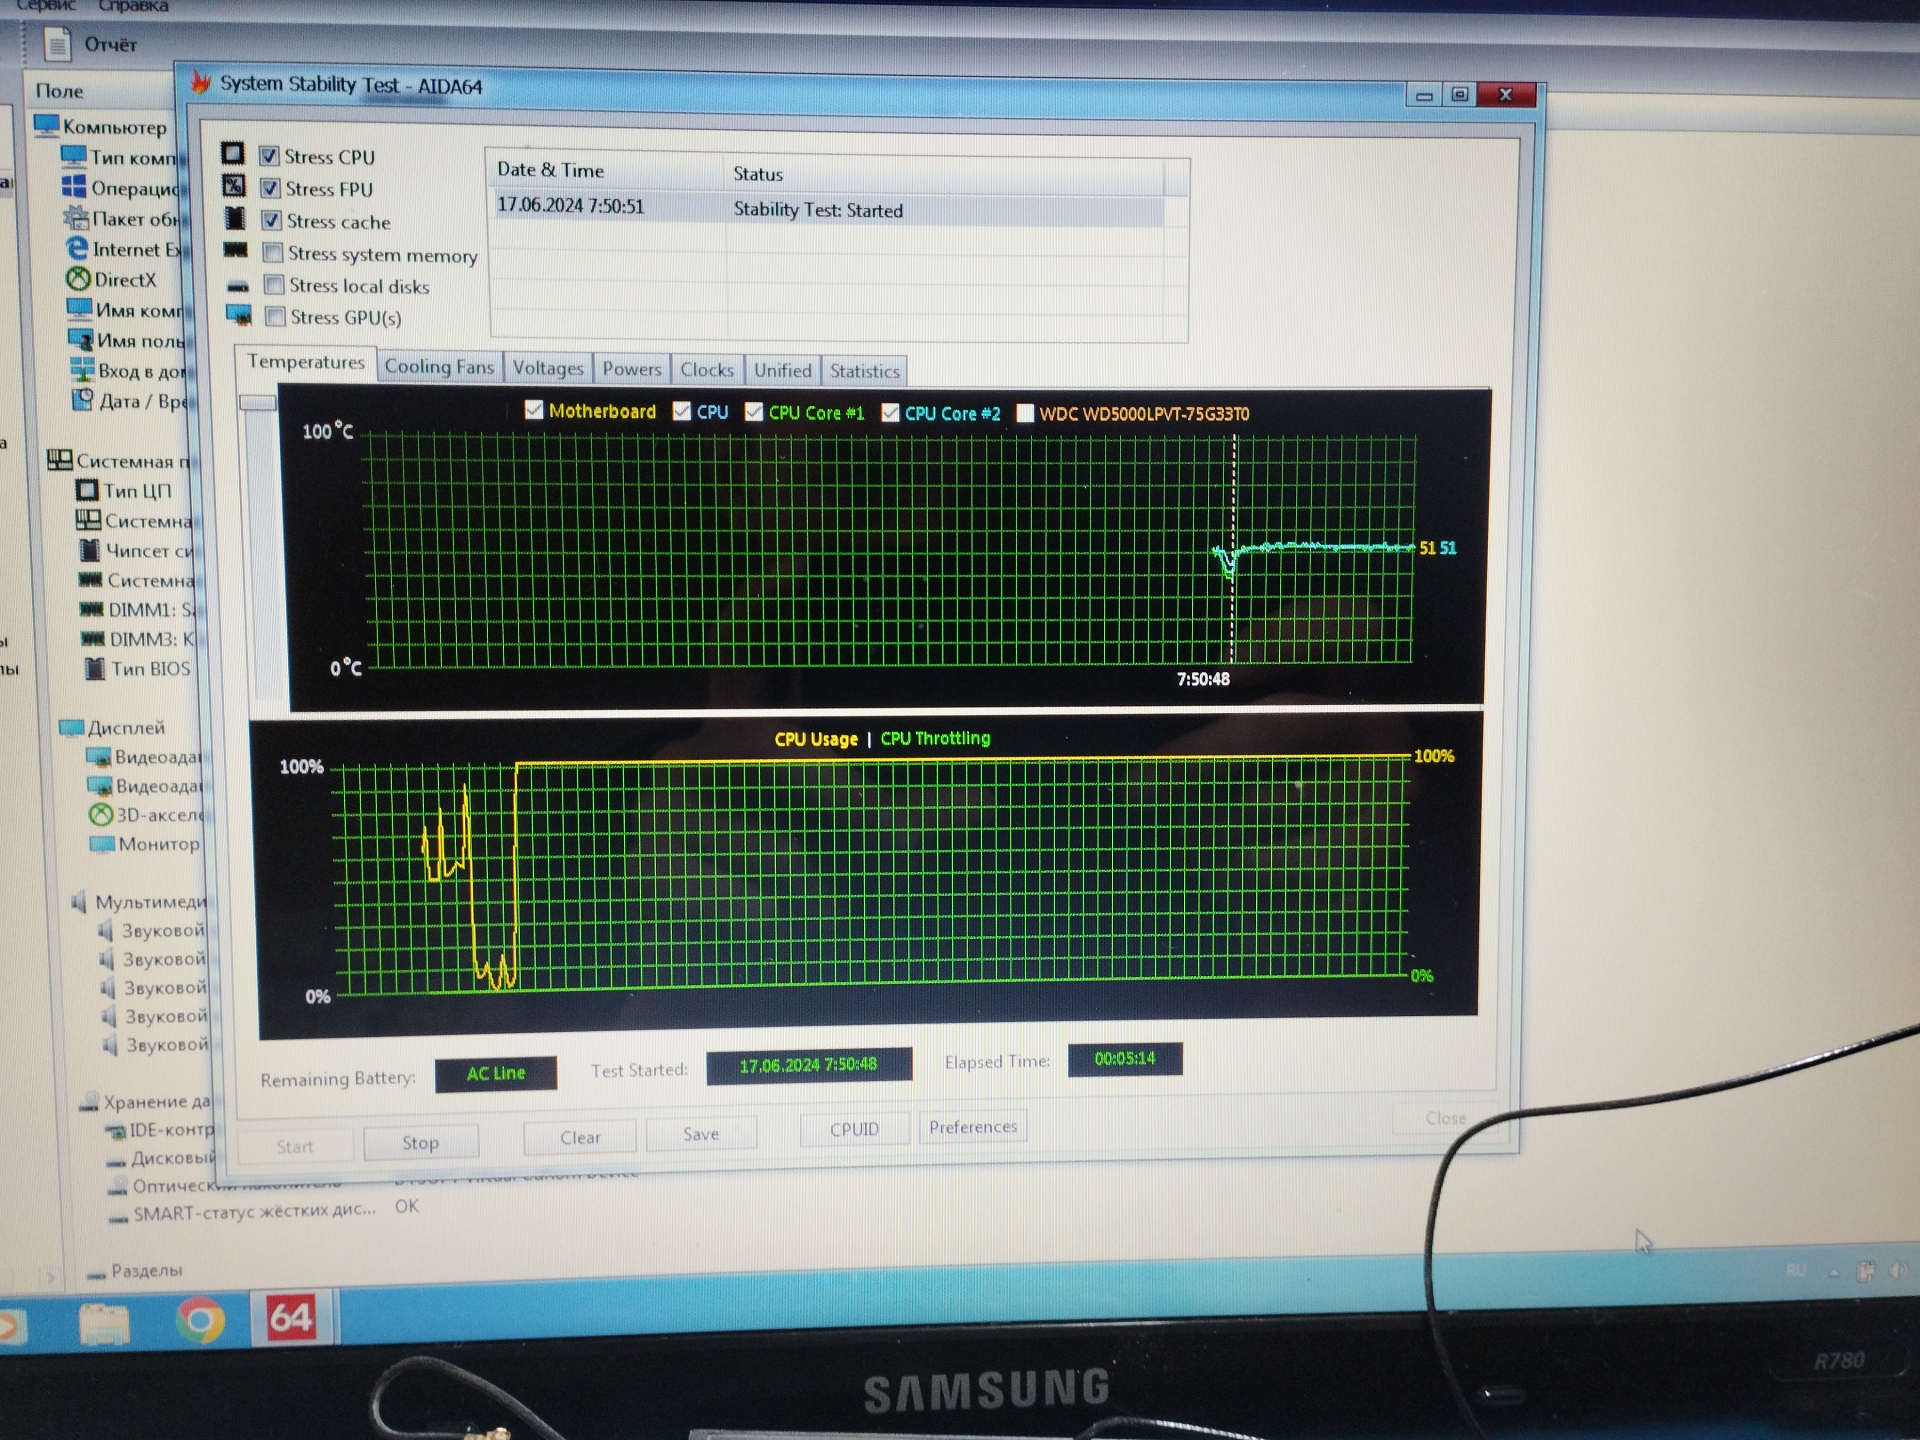The width and height of the screenshot is (1920, 1440).
Task: Open the Powers tab
Action: [632, 369]
